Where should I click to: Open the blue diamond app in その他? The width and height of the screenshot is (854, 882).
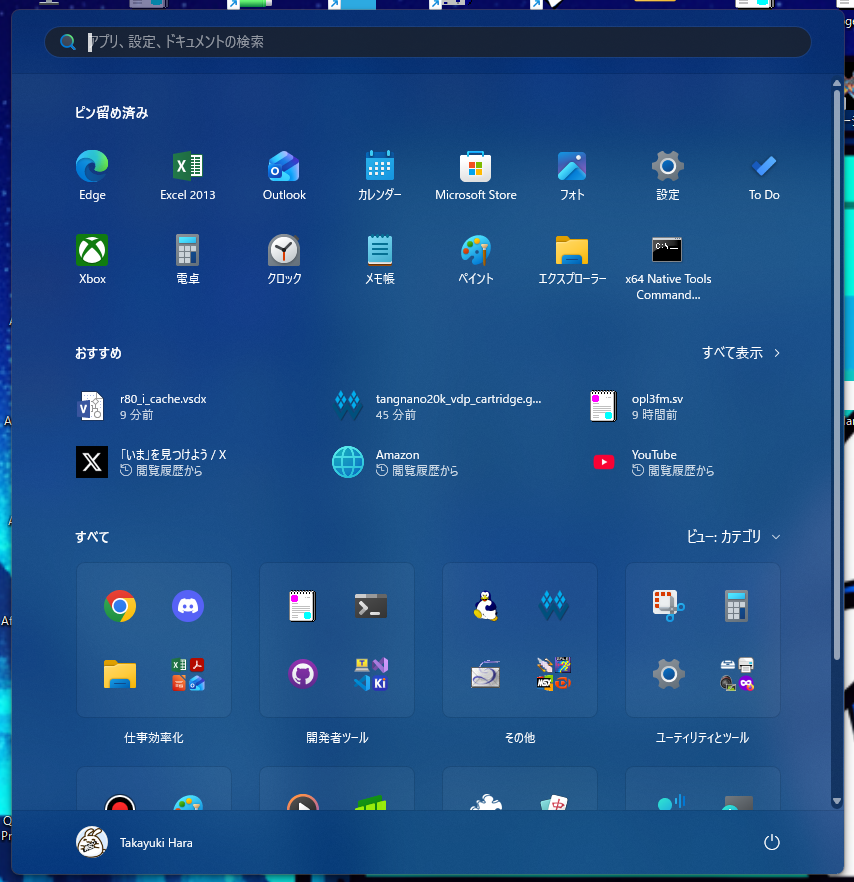pyautogui.click(x=554, y=606)
